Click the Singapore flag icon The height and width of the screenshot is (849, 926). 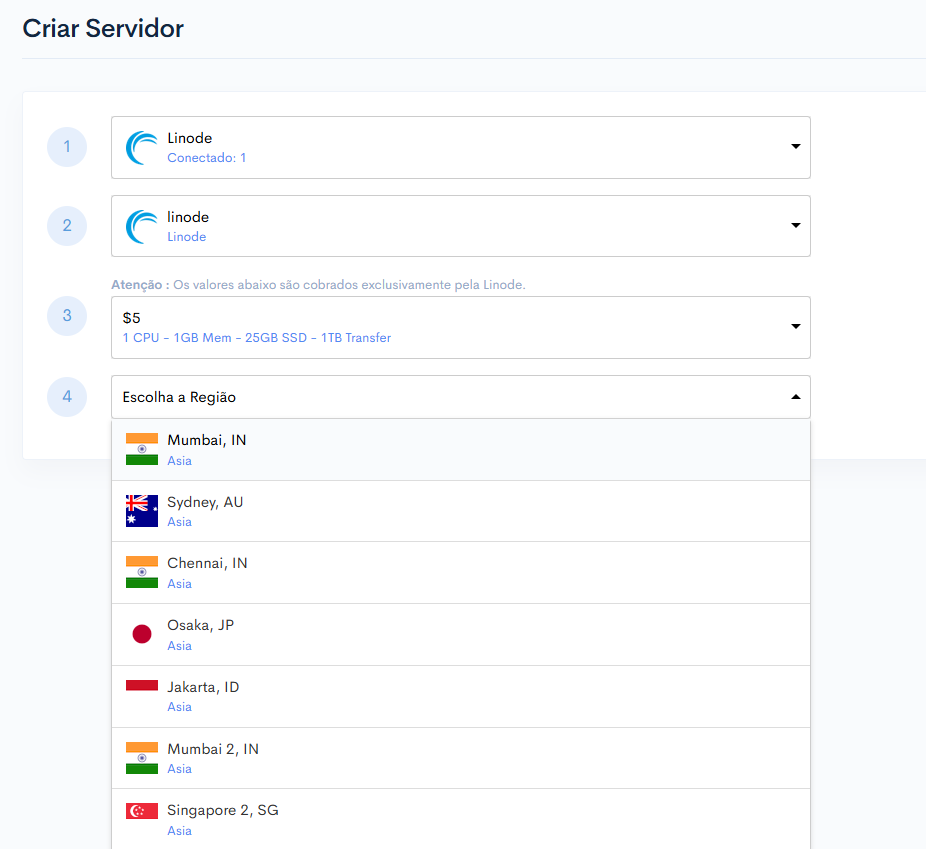click(x=142, y=811)
